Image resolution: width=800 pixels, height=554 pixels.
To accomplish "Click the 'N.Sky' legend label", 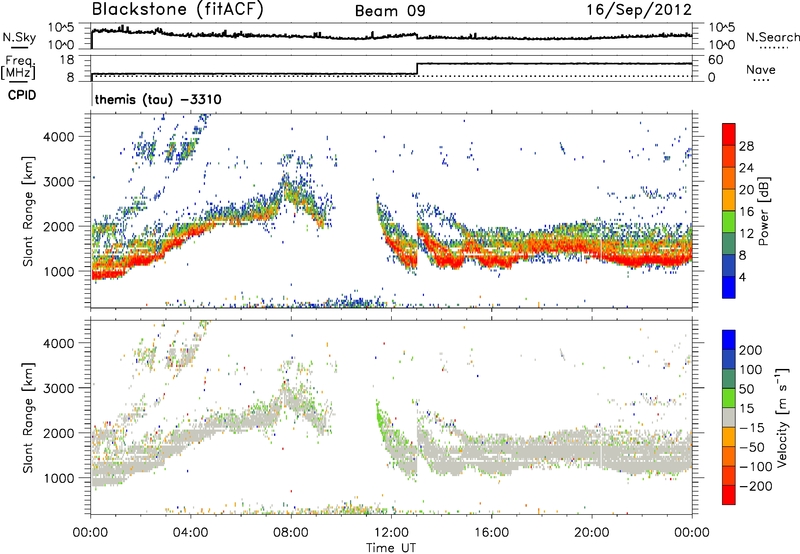I will pos(19,37).
